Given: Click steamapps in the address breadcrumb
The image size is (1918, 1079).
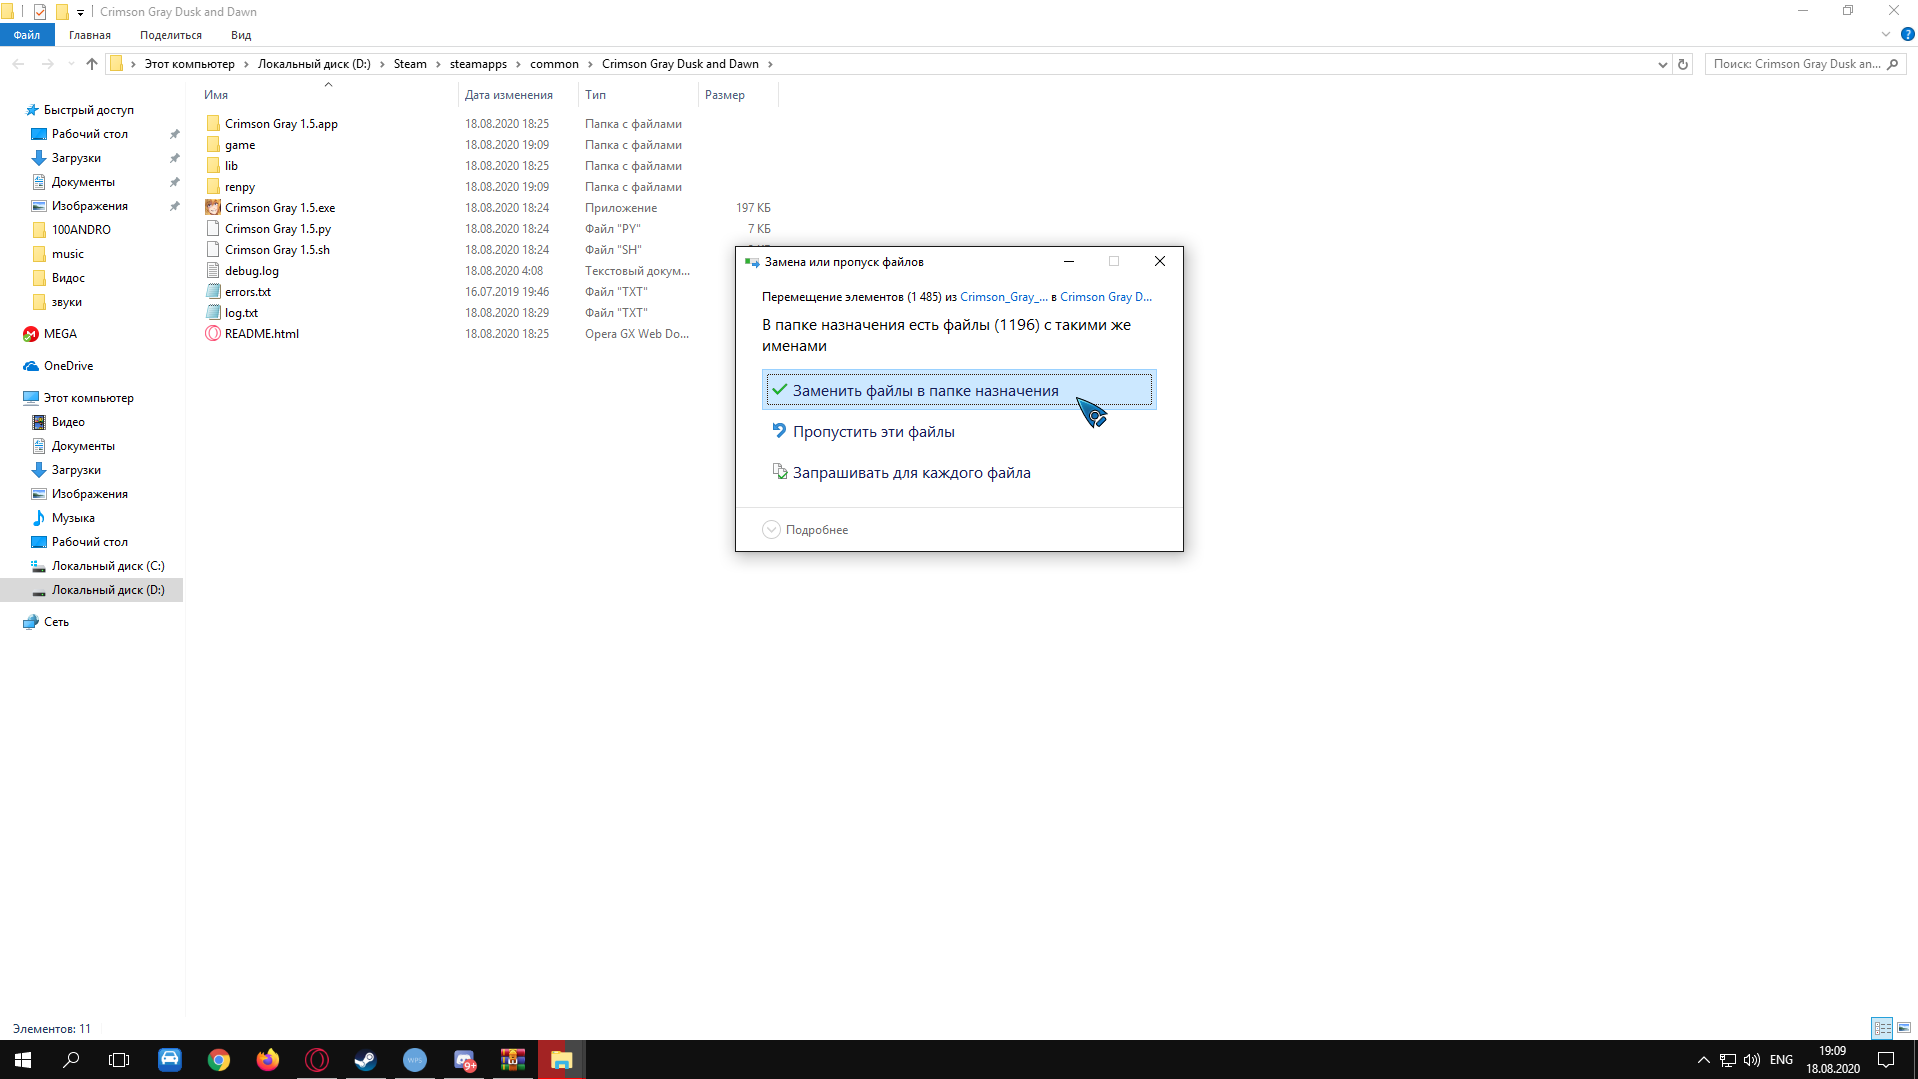Looking at the screenshot, I should click(x=478, y=64).
